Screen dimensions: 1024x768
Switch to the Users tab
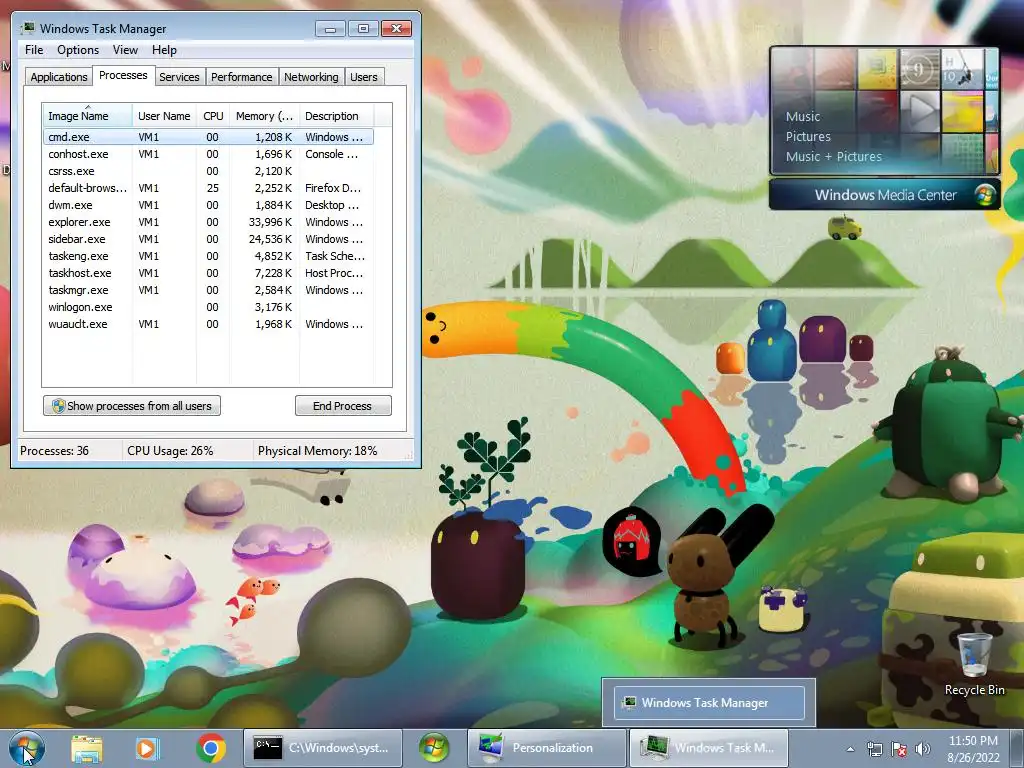(x=363, y=77)
